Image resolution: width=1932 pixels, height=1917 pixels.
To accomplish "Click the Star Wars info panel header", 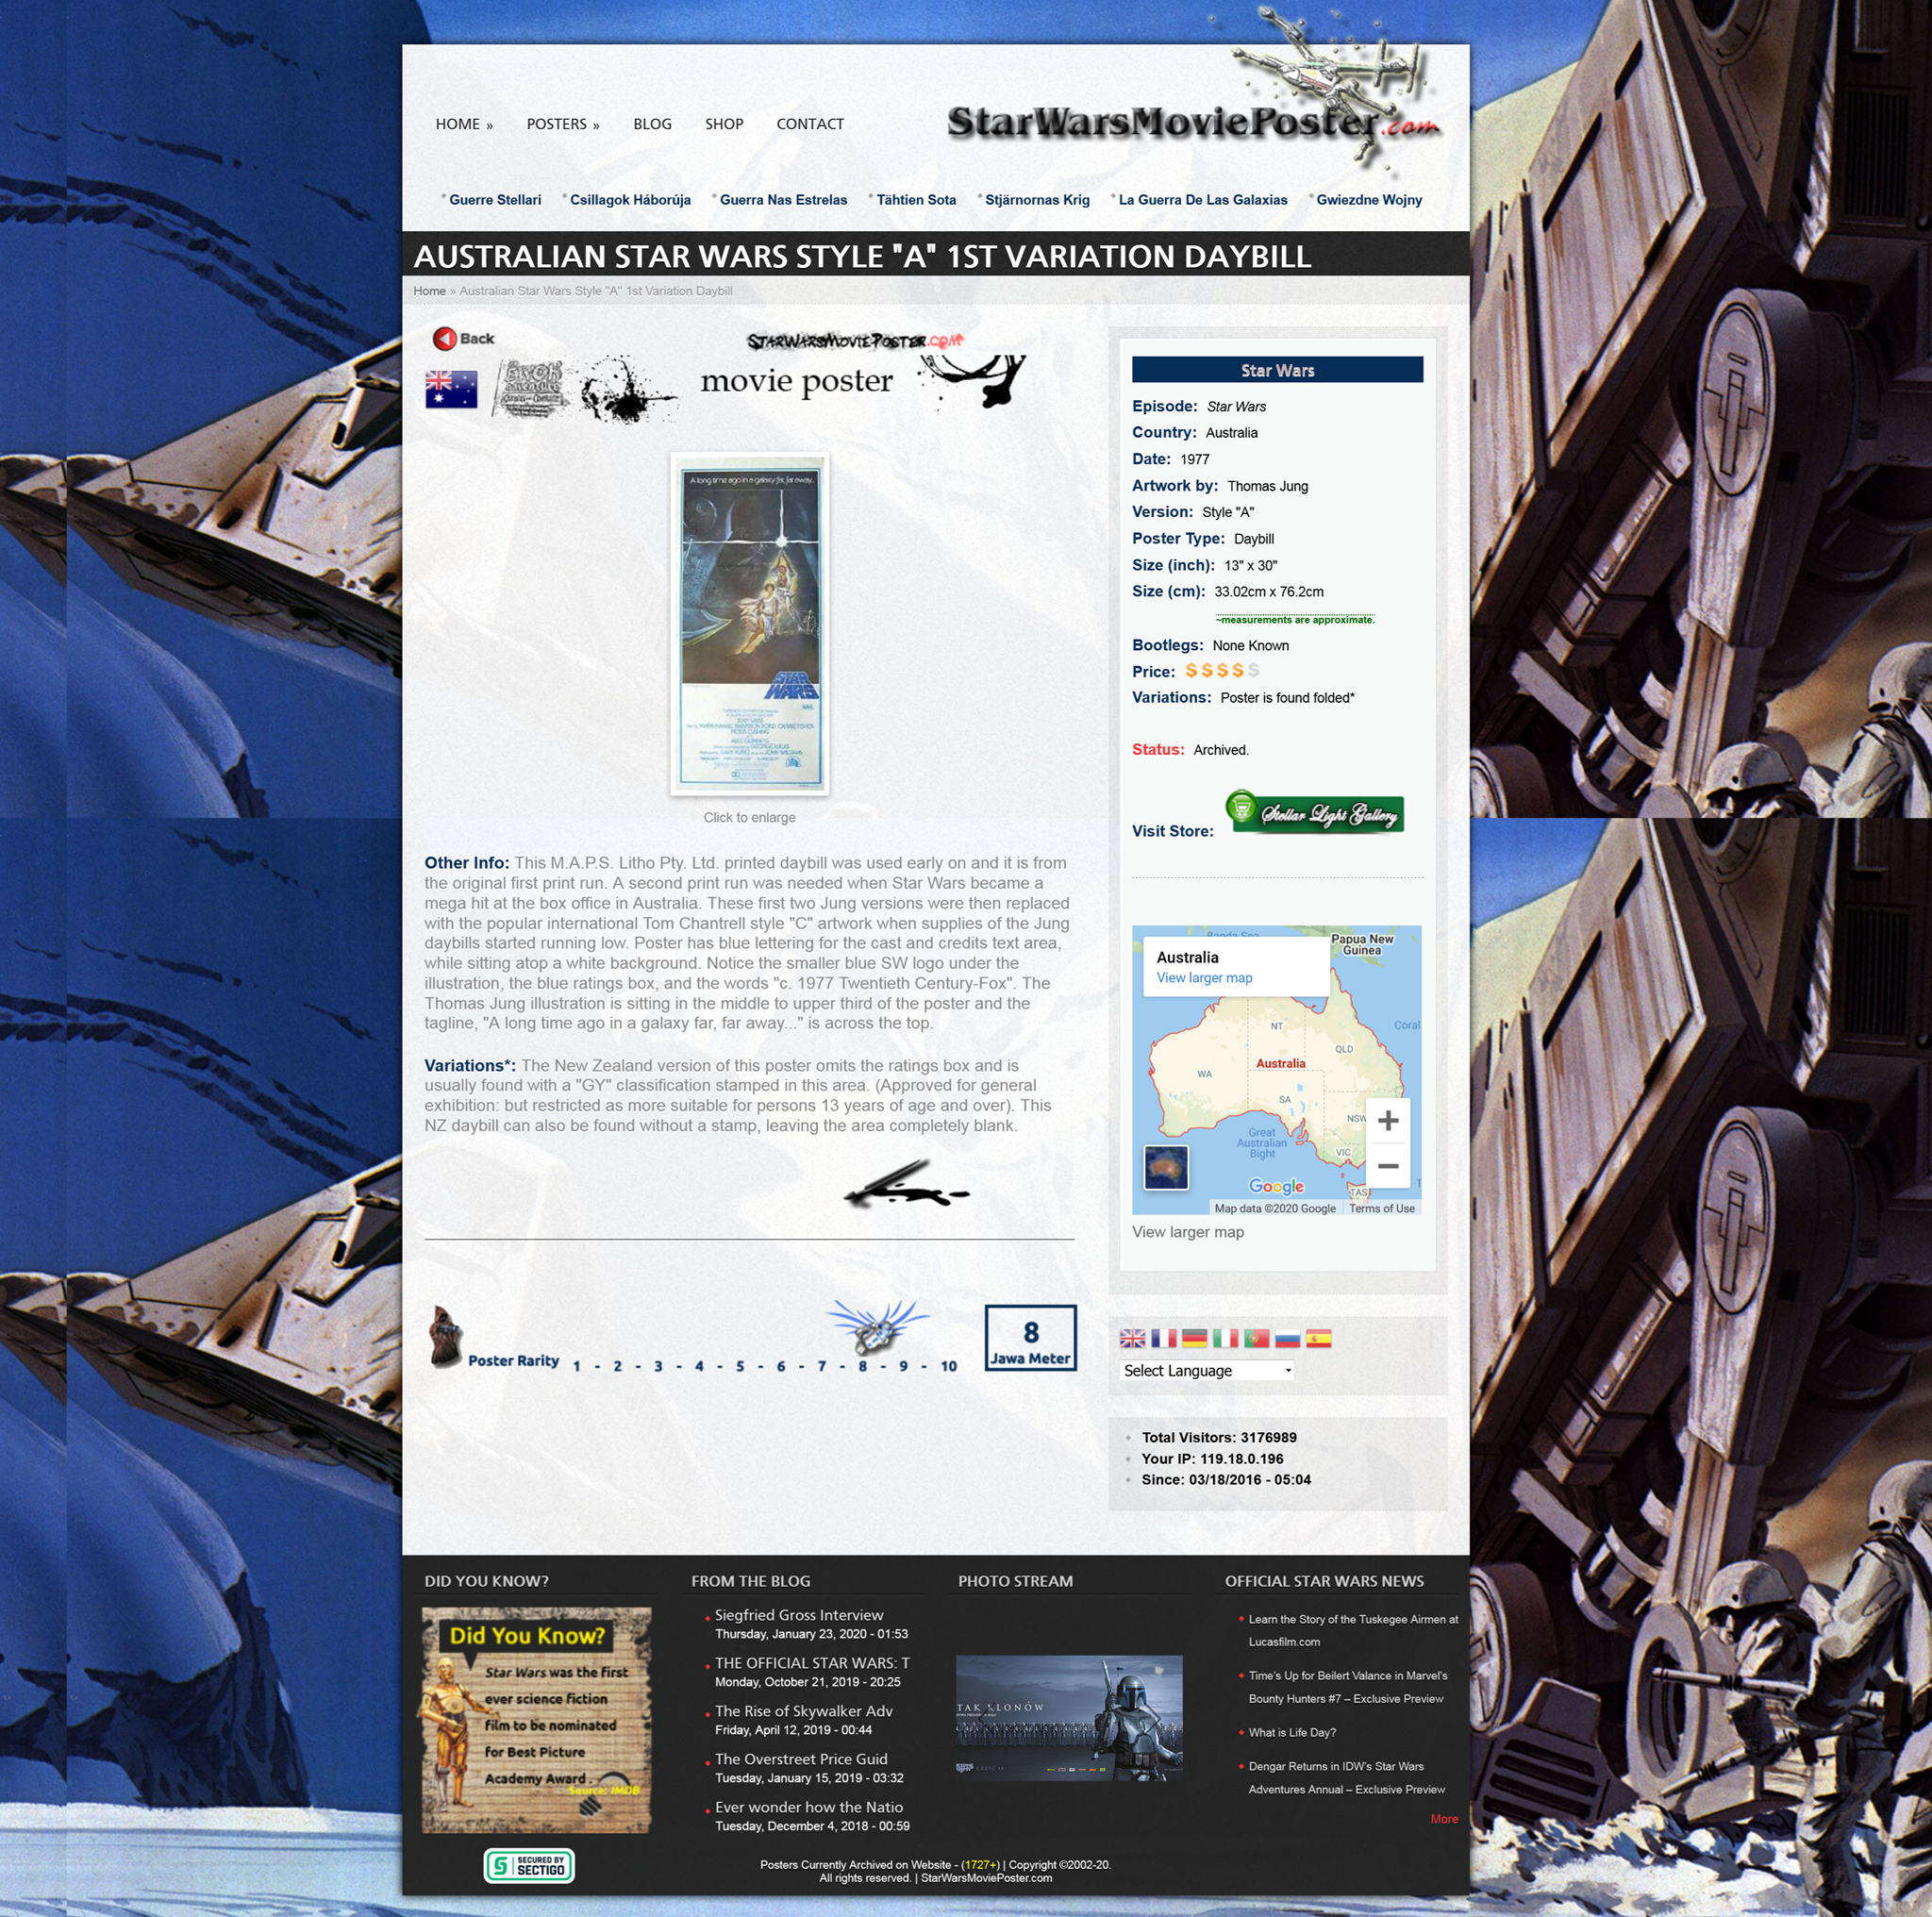I will (1276, 369).
